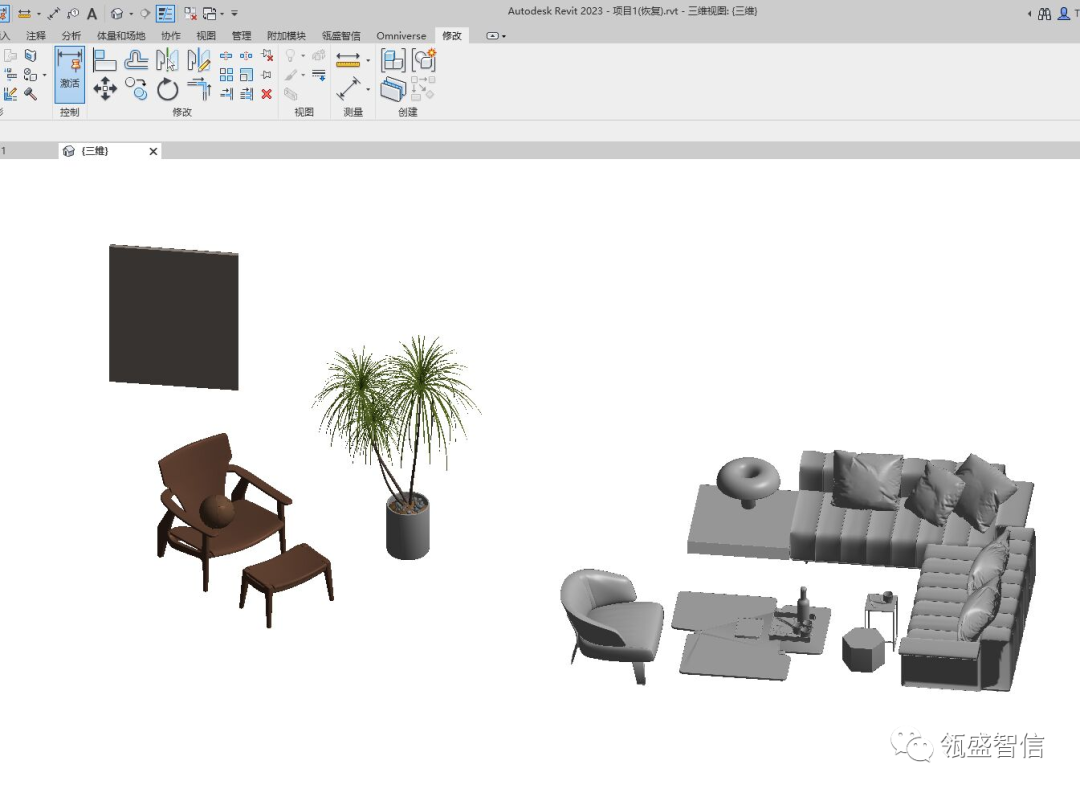
Task: Click the Pin tool icon
Action: pos(267,74)
